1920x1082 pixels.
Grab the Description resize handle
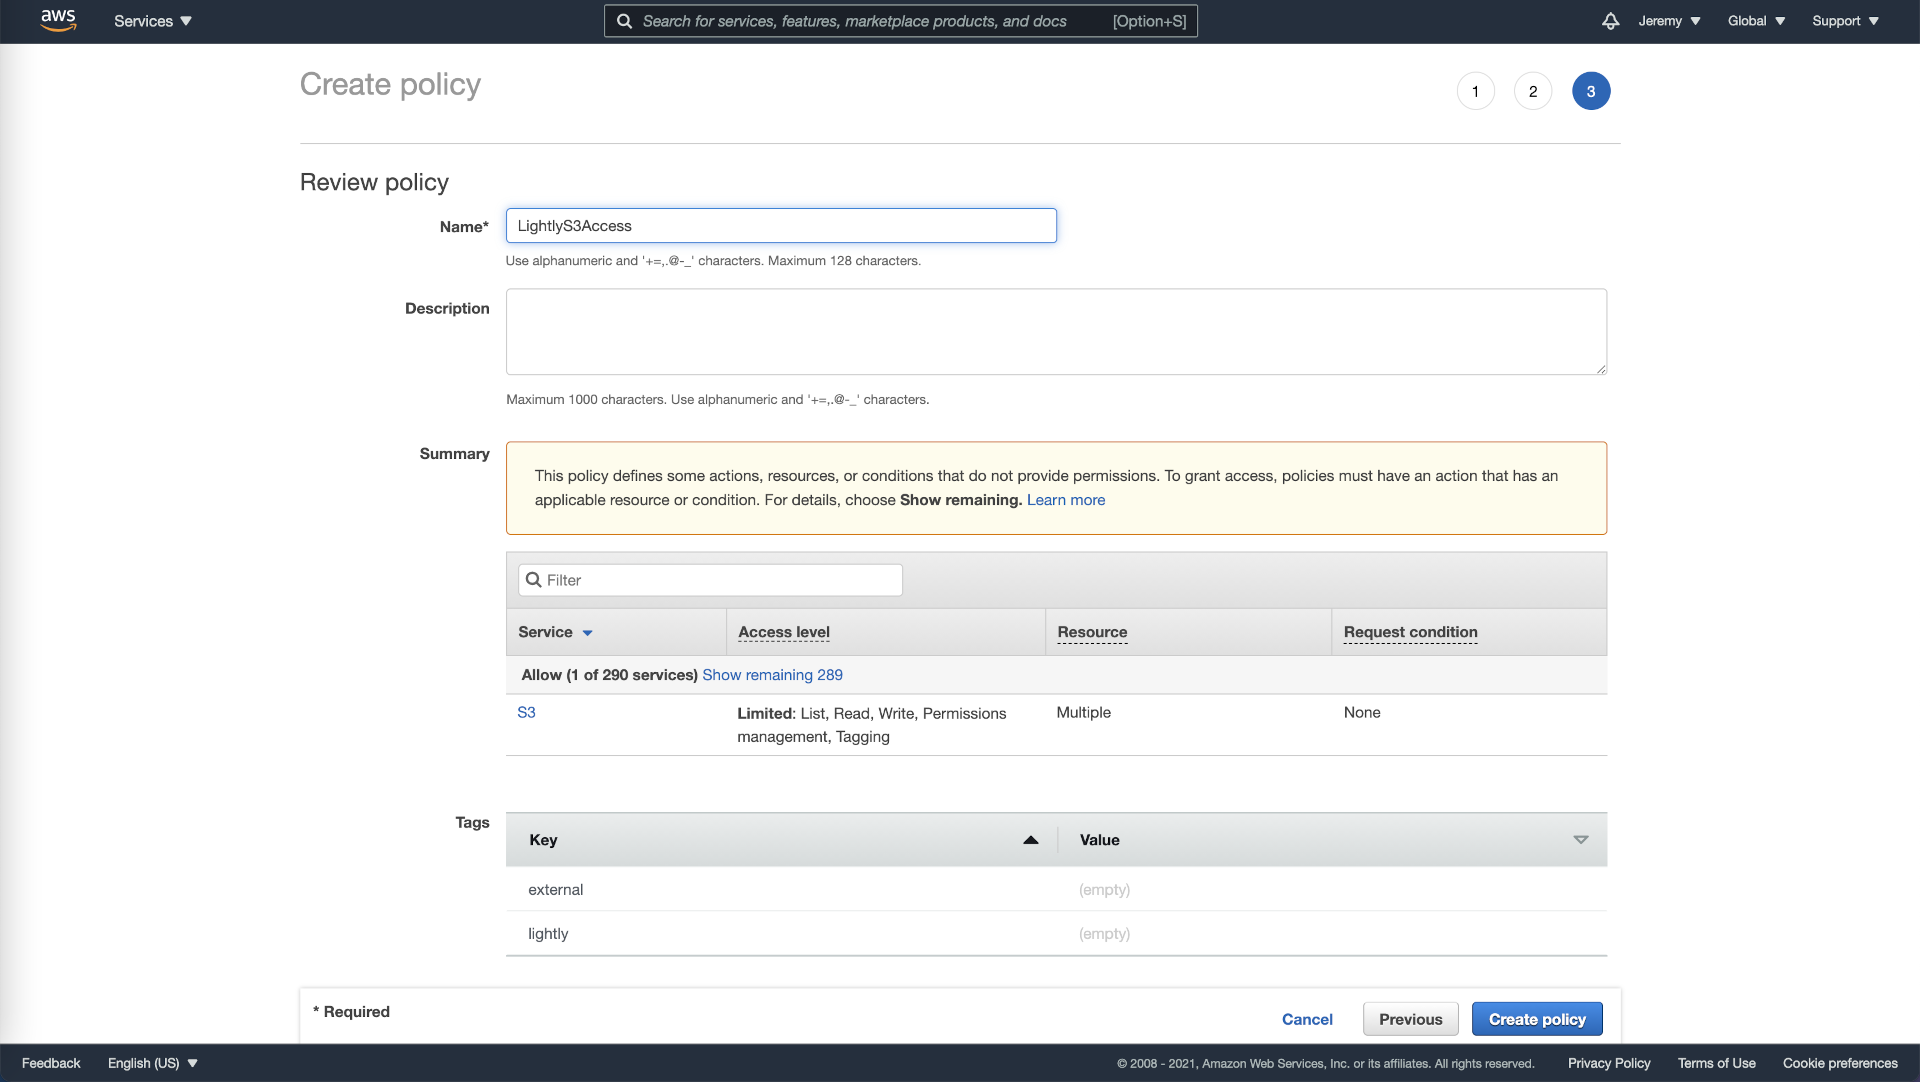click(1600, 369)
